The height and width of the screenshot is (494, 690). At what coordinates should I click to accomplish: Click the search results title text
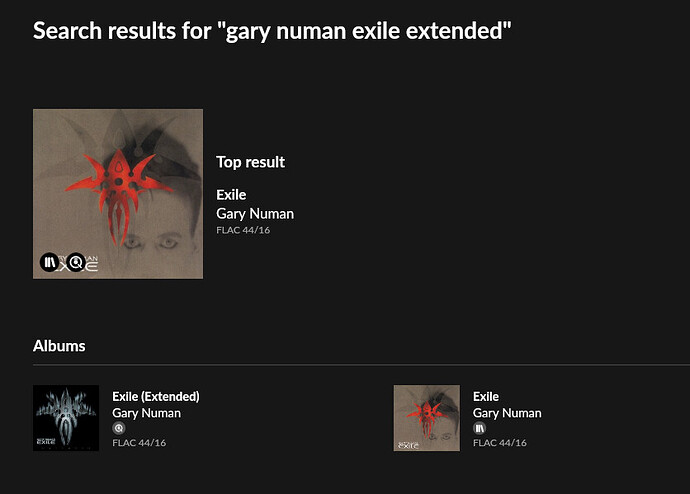(272, 31)
